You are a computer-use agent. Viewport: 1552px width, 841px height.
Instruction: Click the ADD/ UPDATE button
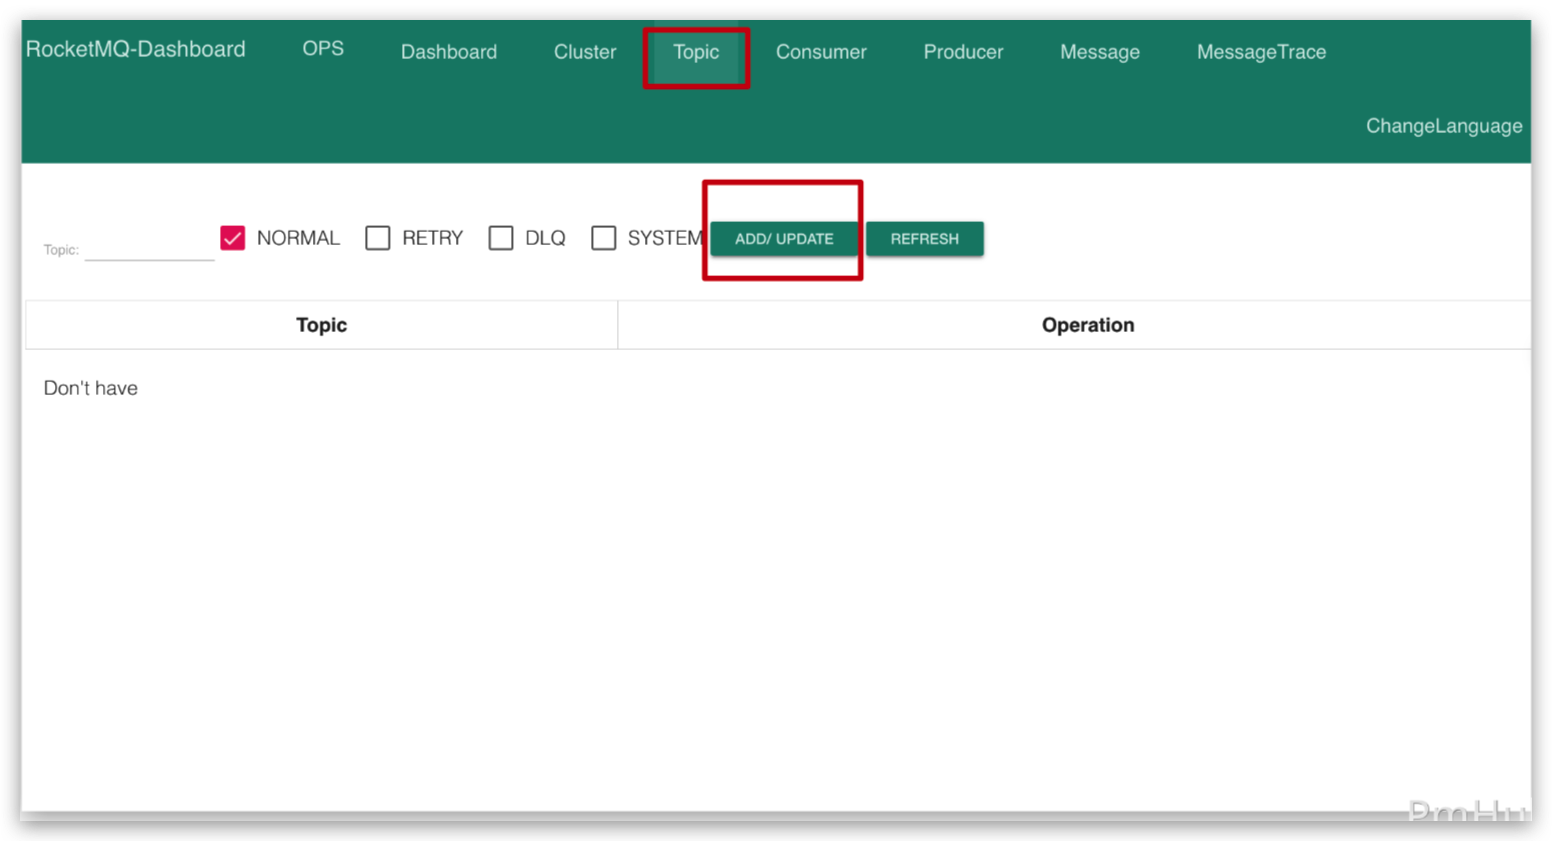[x=782, y=238]
